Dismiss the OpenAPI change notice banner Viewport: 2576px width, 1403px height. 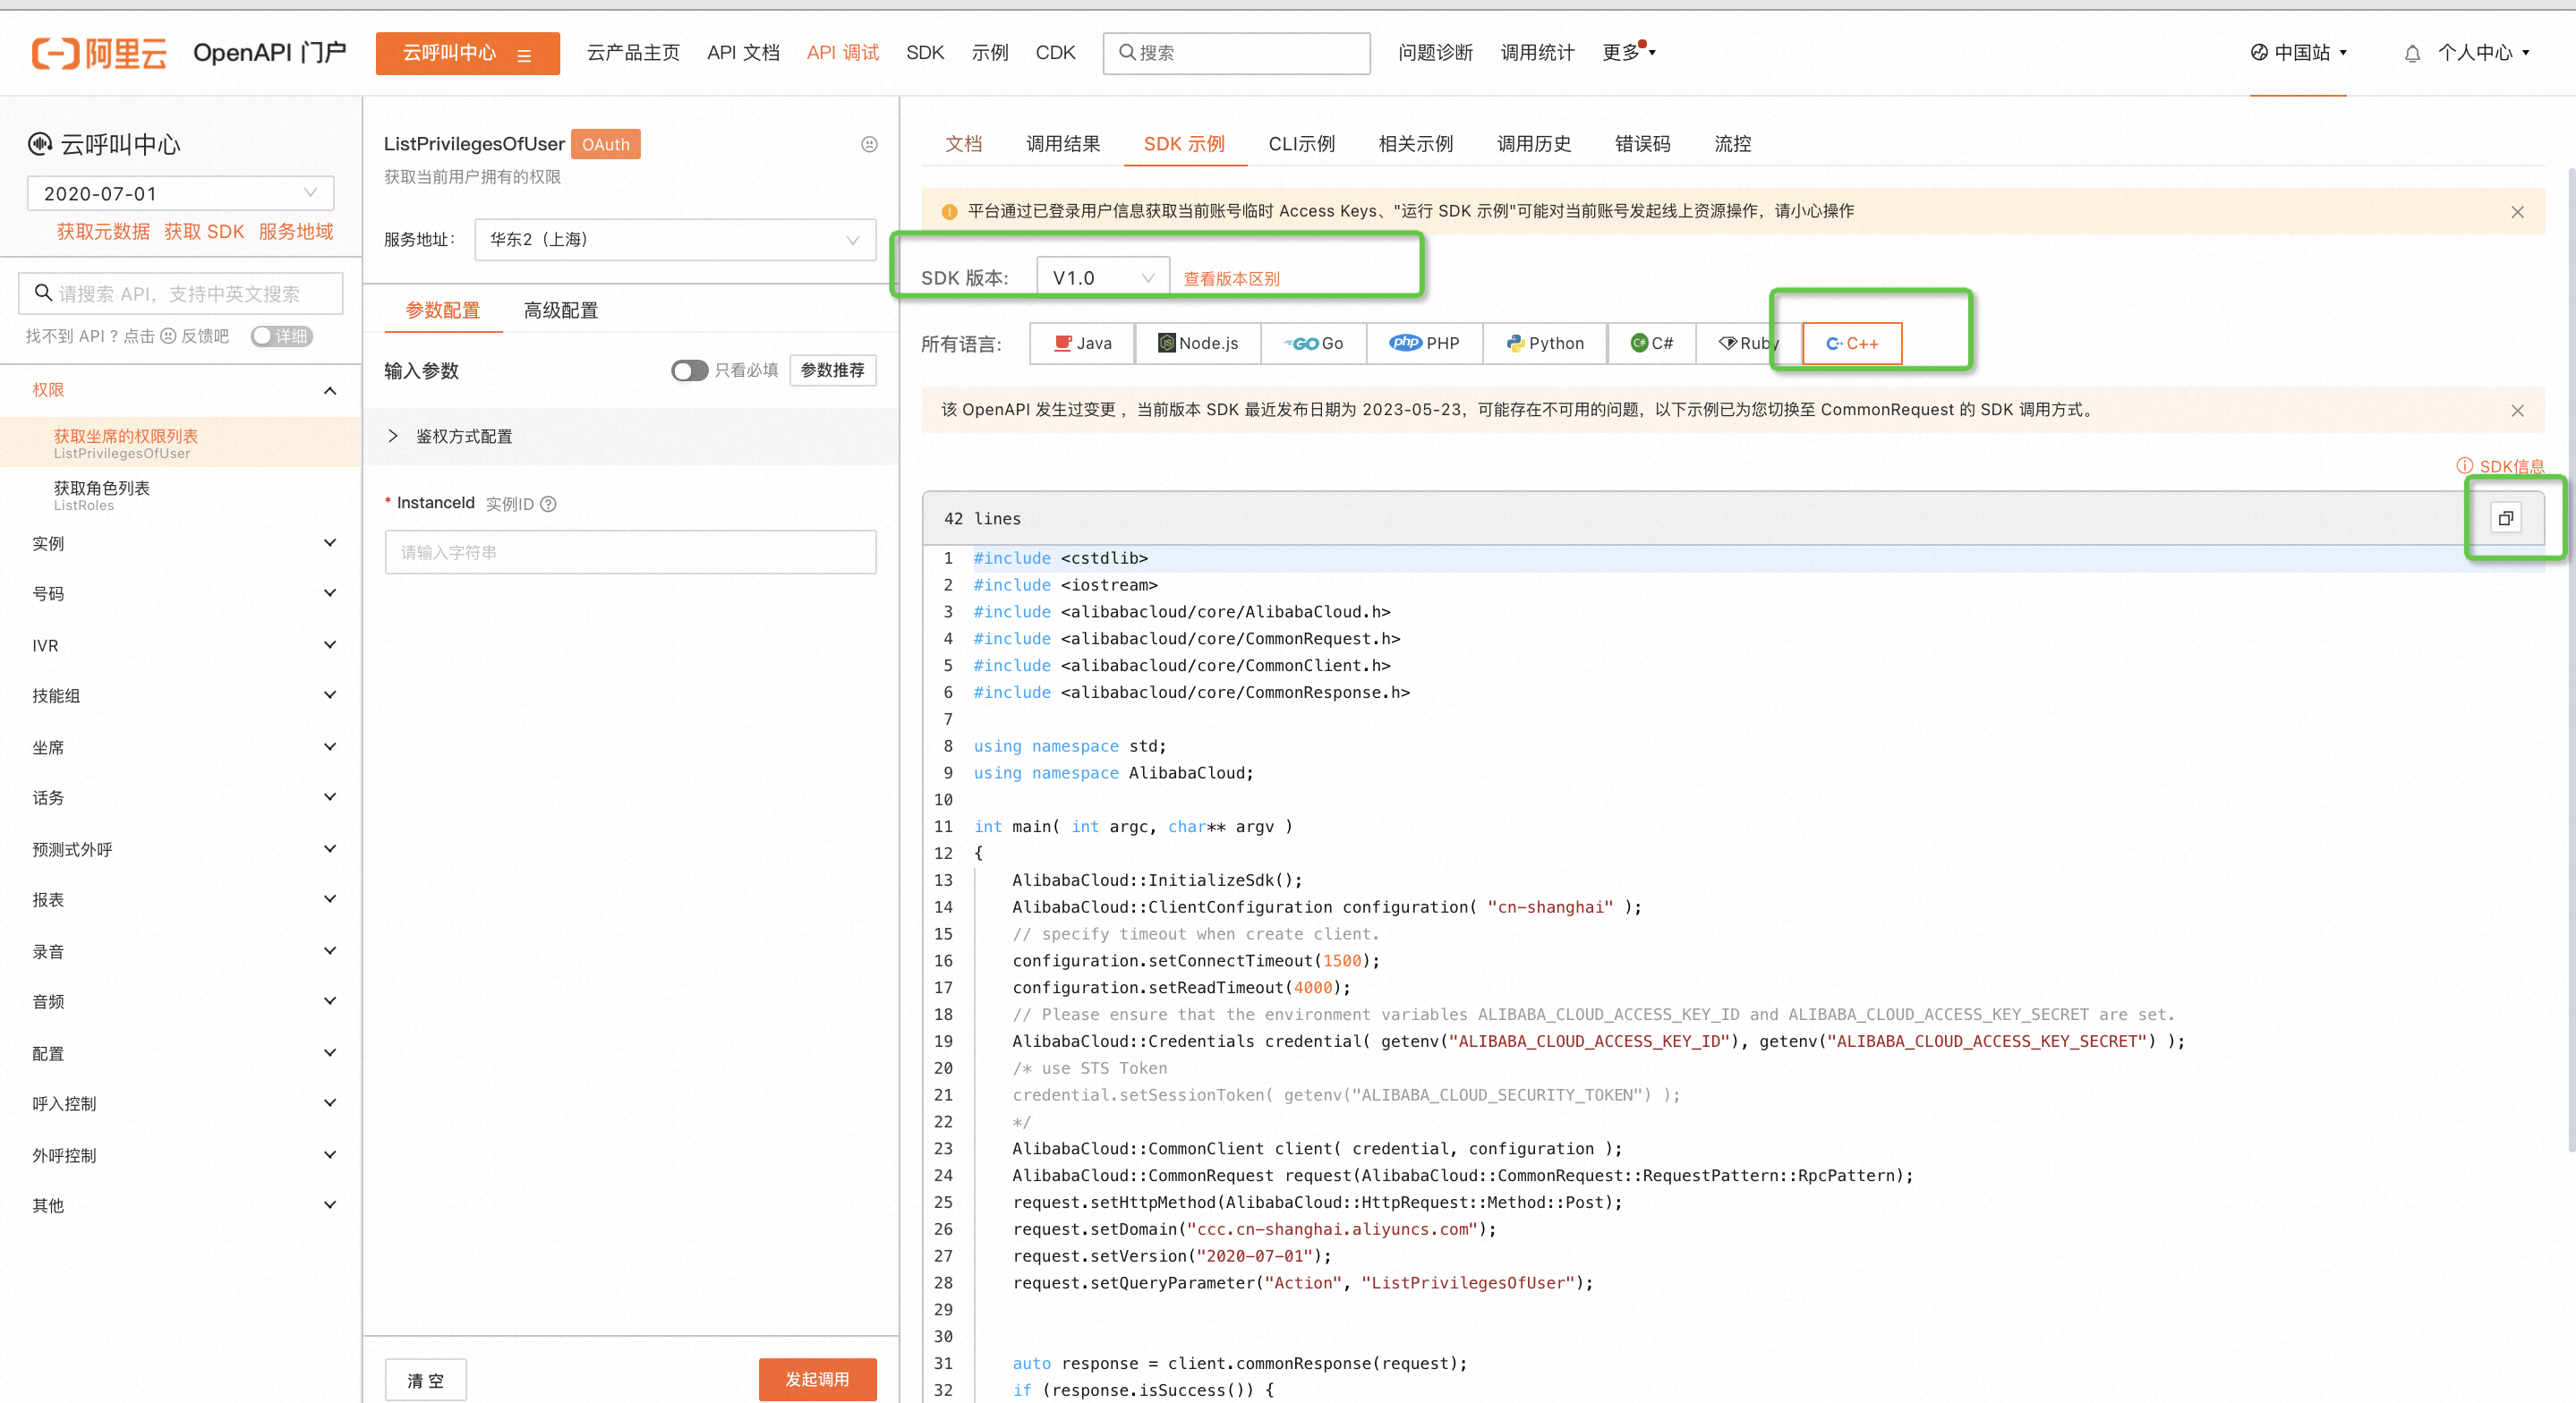[x=2517, y=411]
